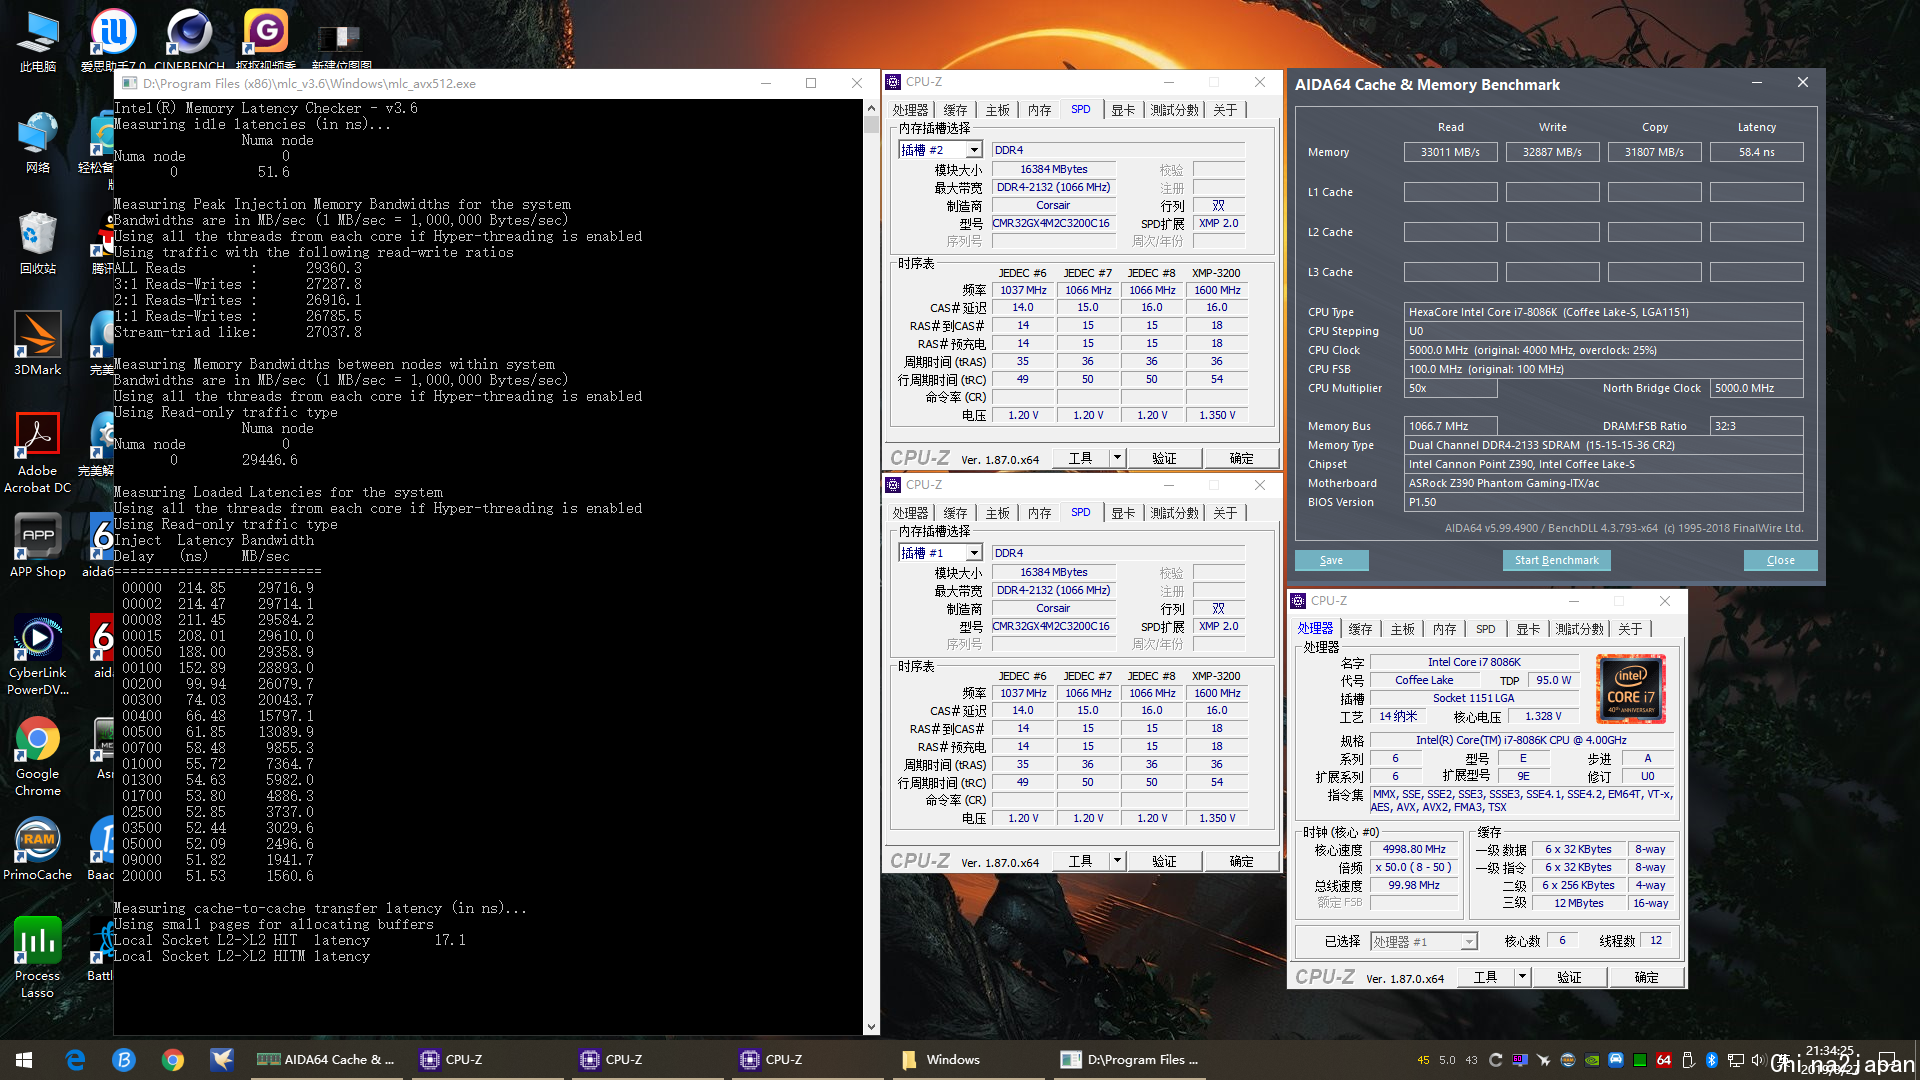Click 确定 in bottom-right CPU-Z window
The width and height of the screenshot is (1920, 1080).
coord(1646,977)
